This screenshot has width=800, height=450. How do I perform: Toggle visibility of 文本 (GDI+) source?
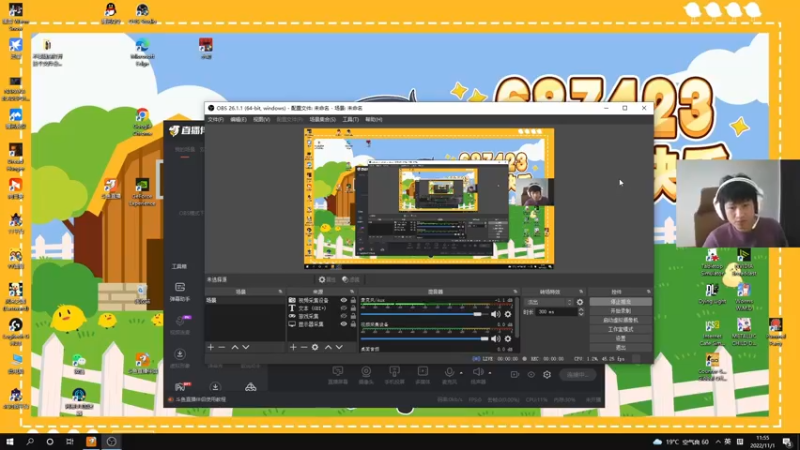(343, 308)
